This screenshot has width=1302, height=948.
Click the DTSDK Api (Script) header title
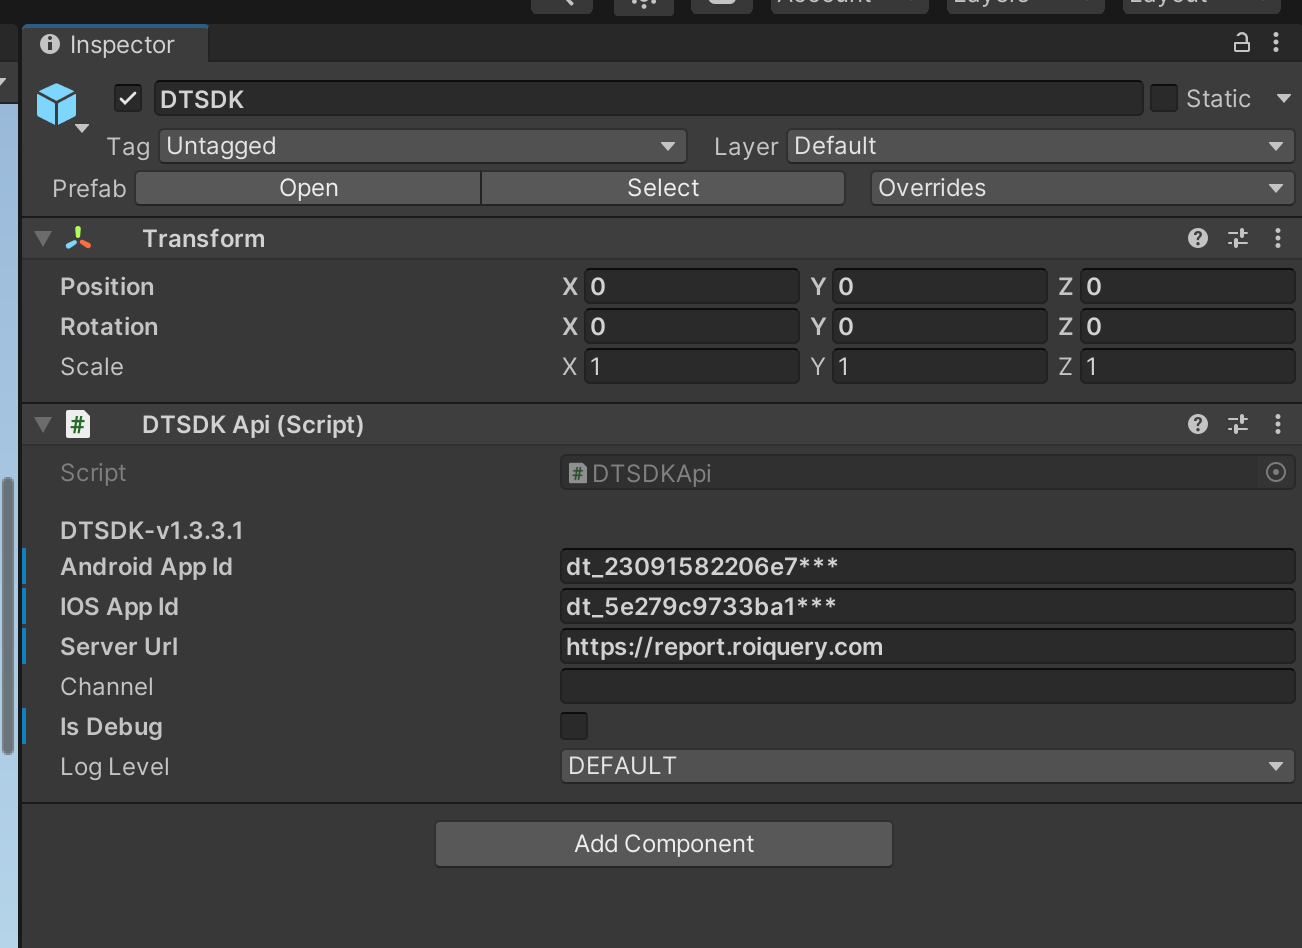[x=253, y=424]
